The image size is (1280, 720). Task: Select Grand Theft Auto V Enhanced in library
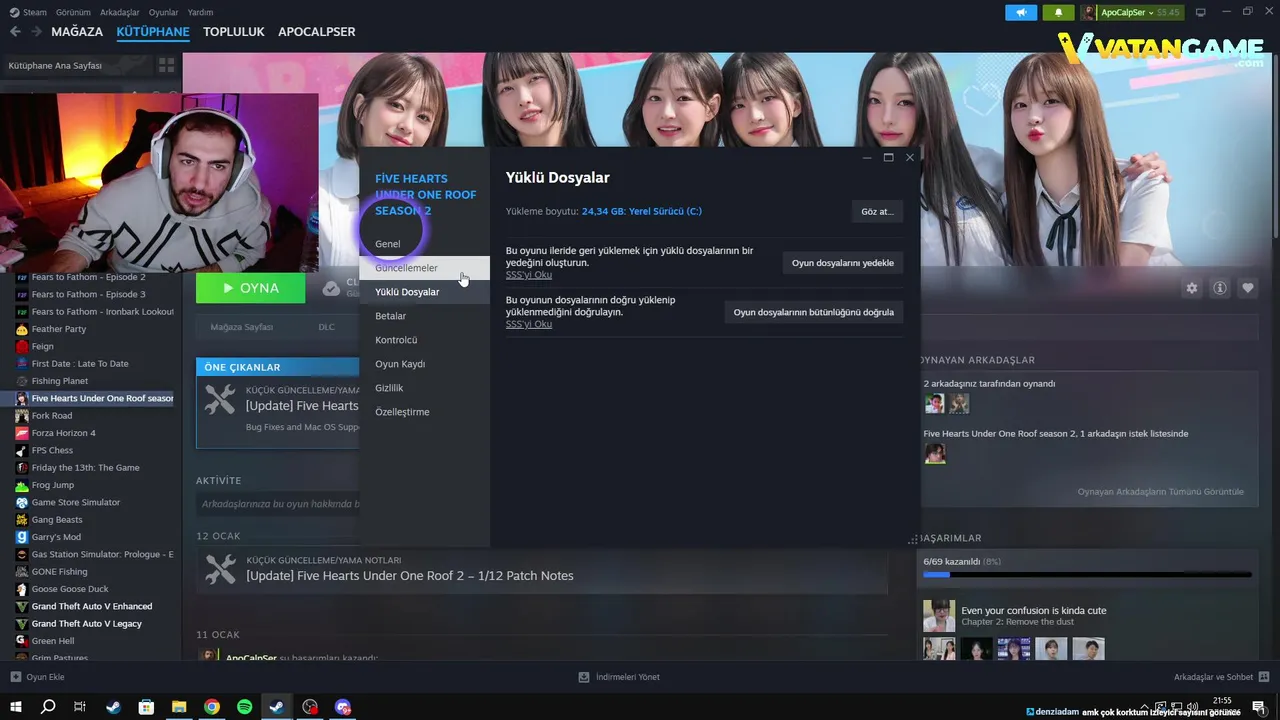pos(92,606)
